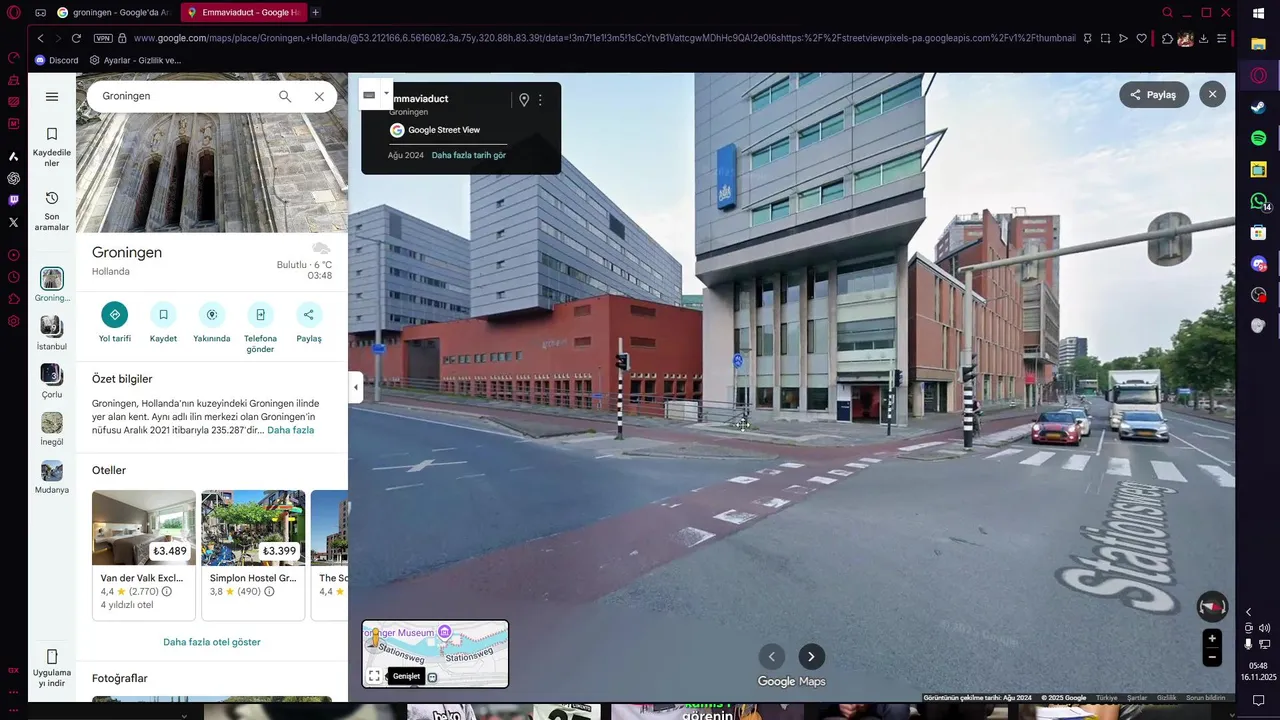
Task: Open the Windows Start button
Action: coord(1258,13)
